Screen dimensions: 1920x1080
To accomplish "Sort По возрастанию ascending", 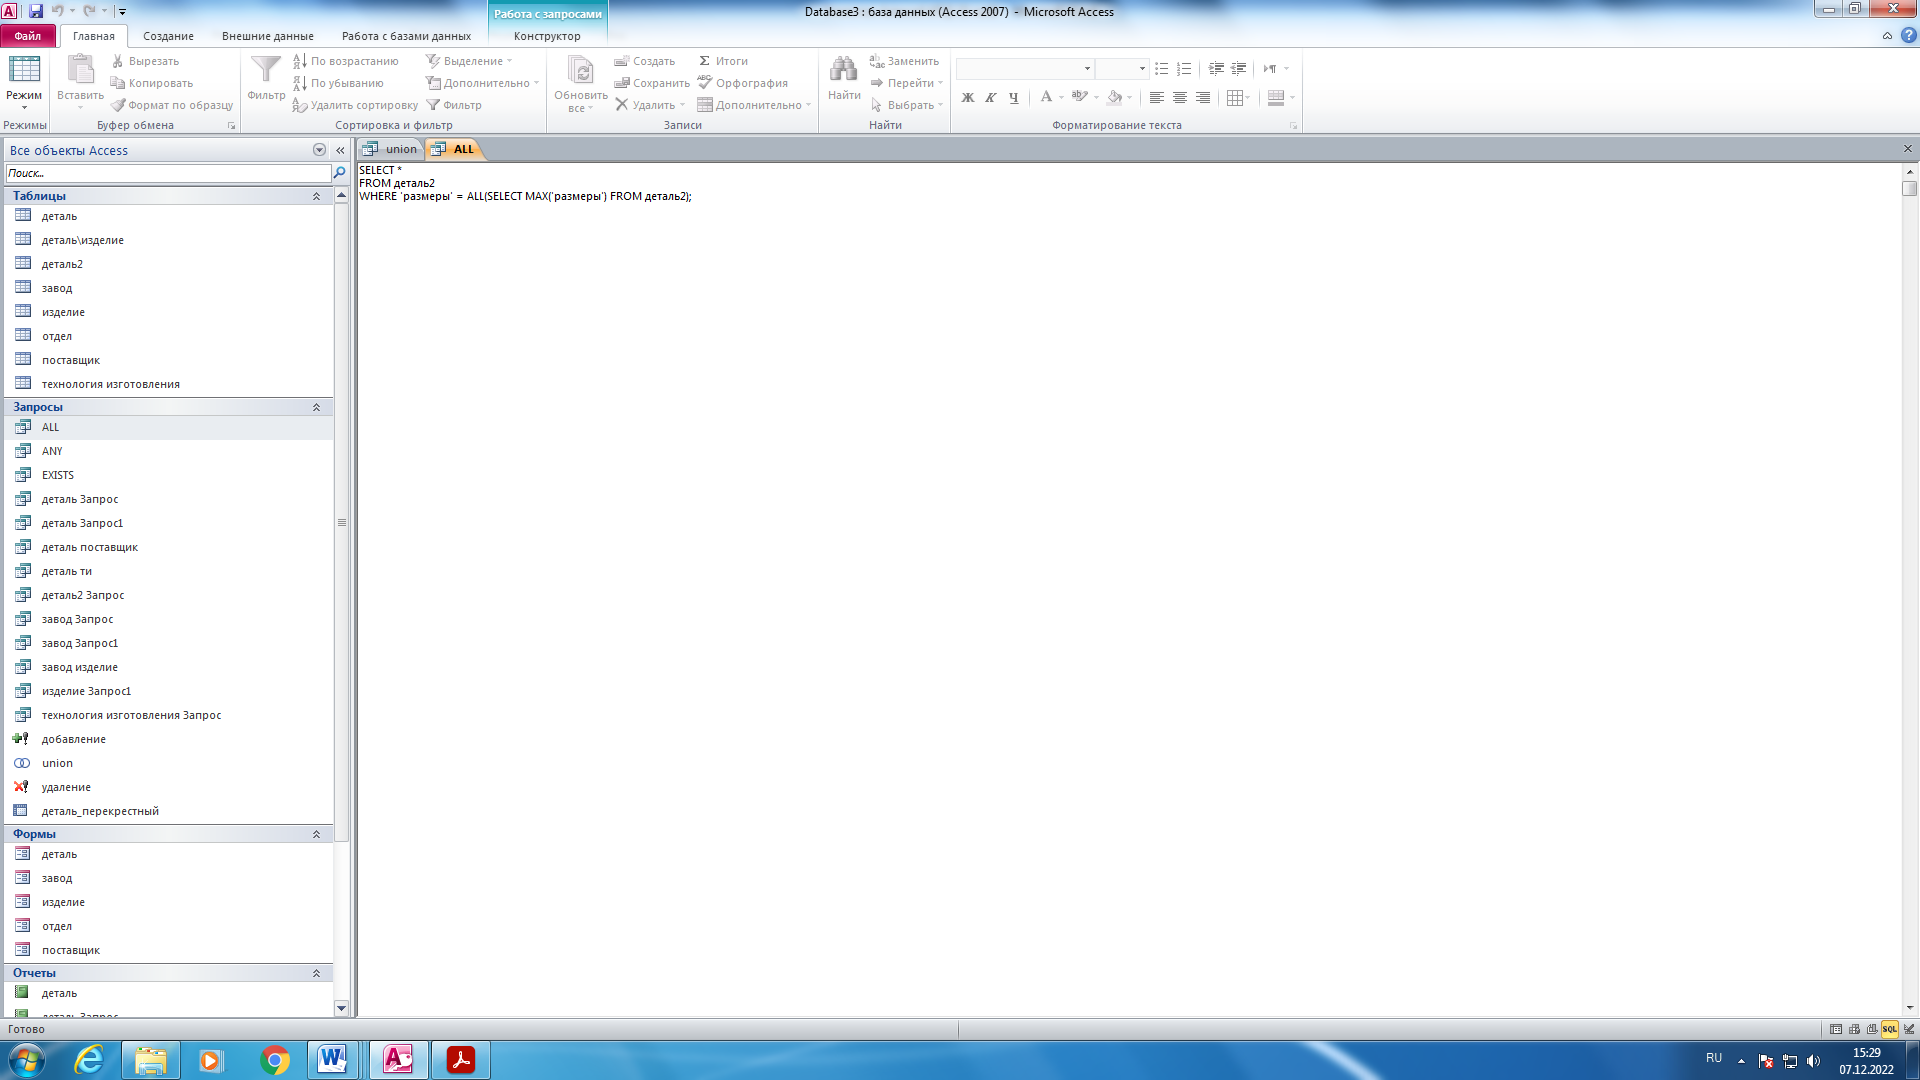I will pos(345,61).
